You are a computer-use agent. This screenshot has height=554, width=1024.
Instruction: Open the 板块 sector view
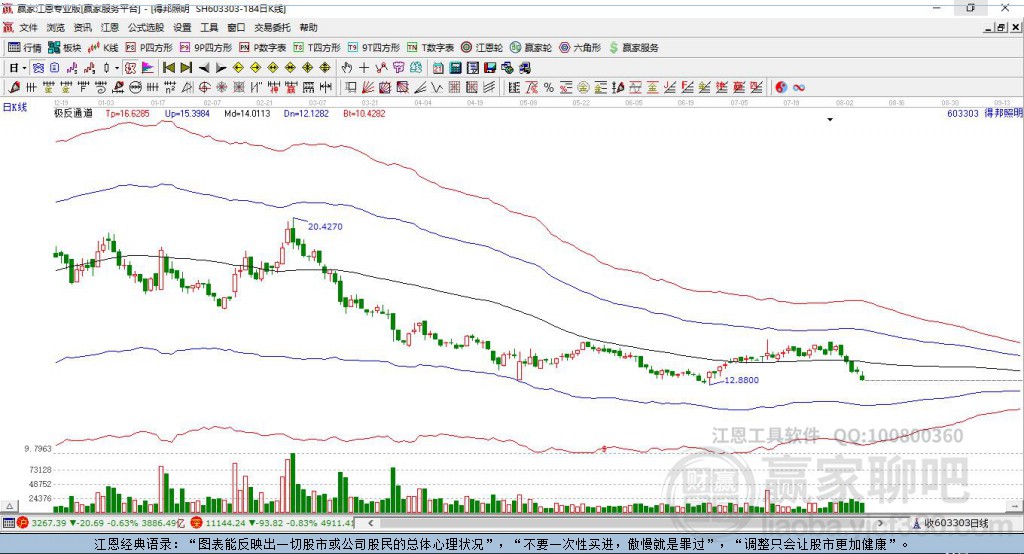pos(64,48)
